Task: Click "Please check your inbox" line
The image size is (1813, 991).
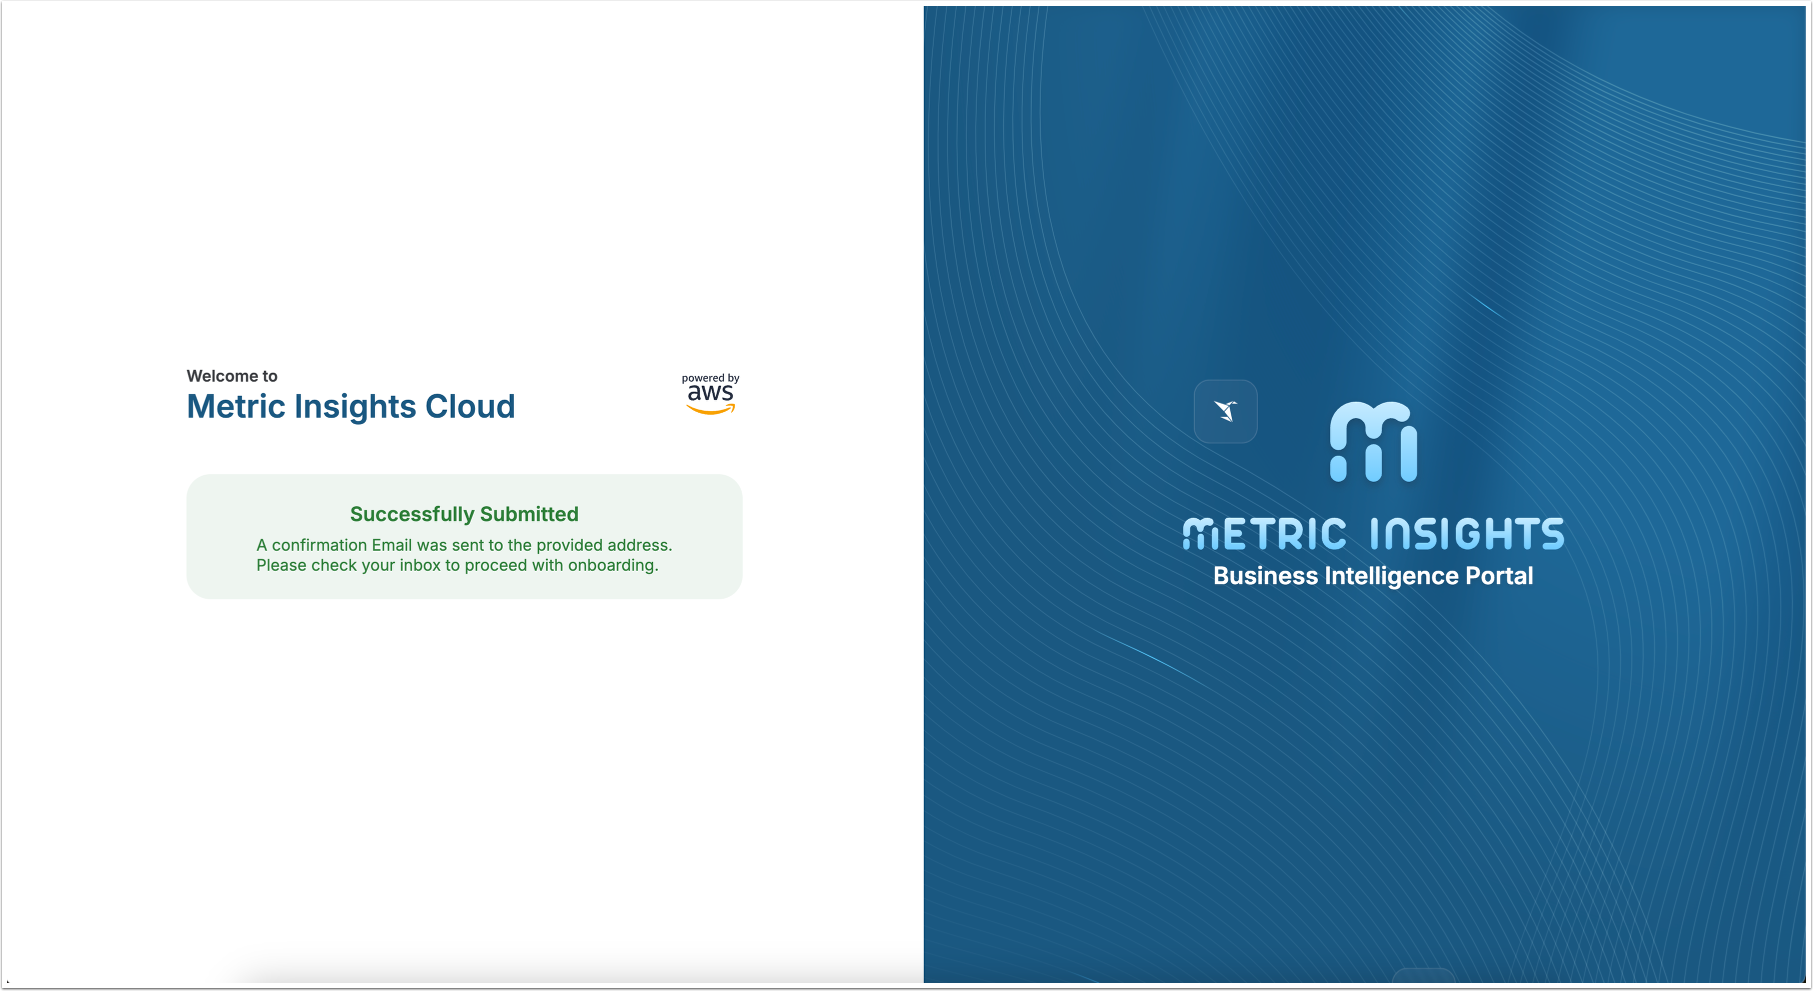Action: (x=457, y=565)
